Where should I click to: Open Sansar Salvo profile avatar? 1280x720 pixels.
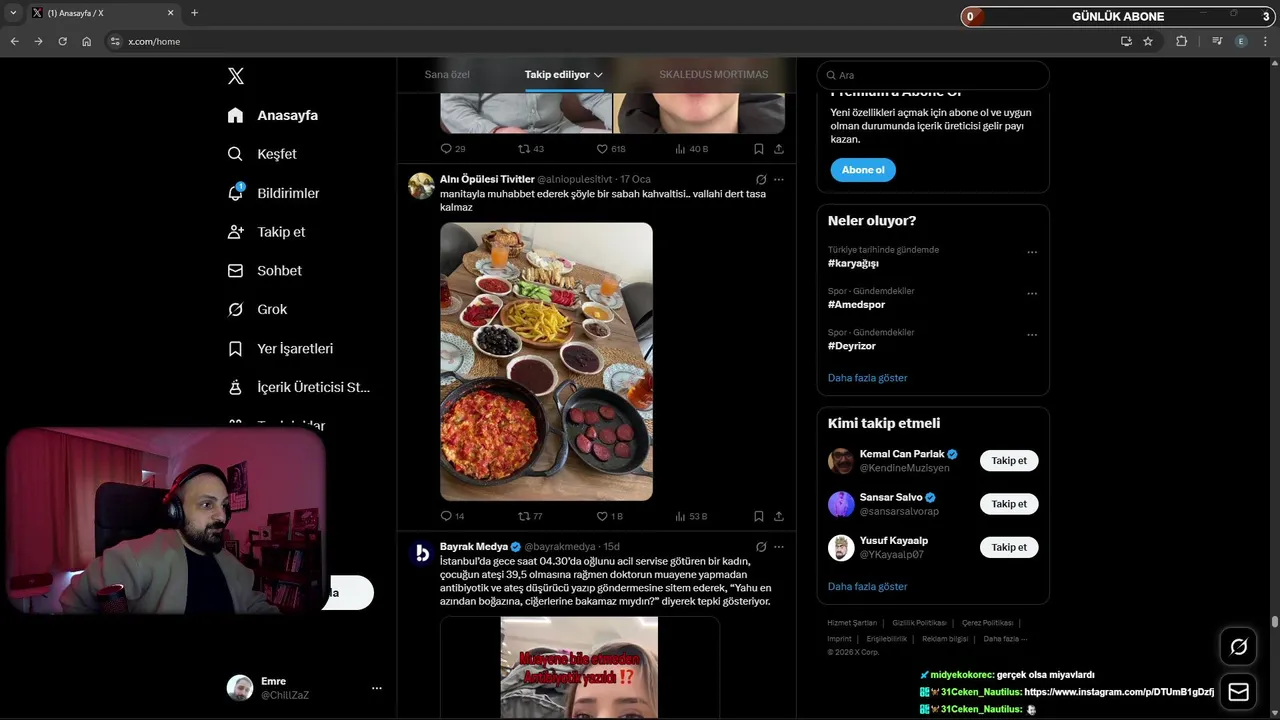pos(841,504)
